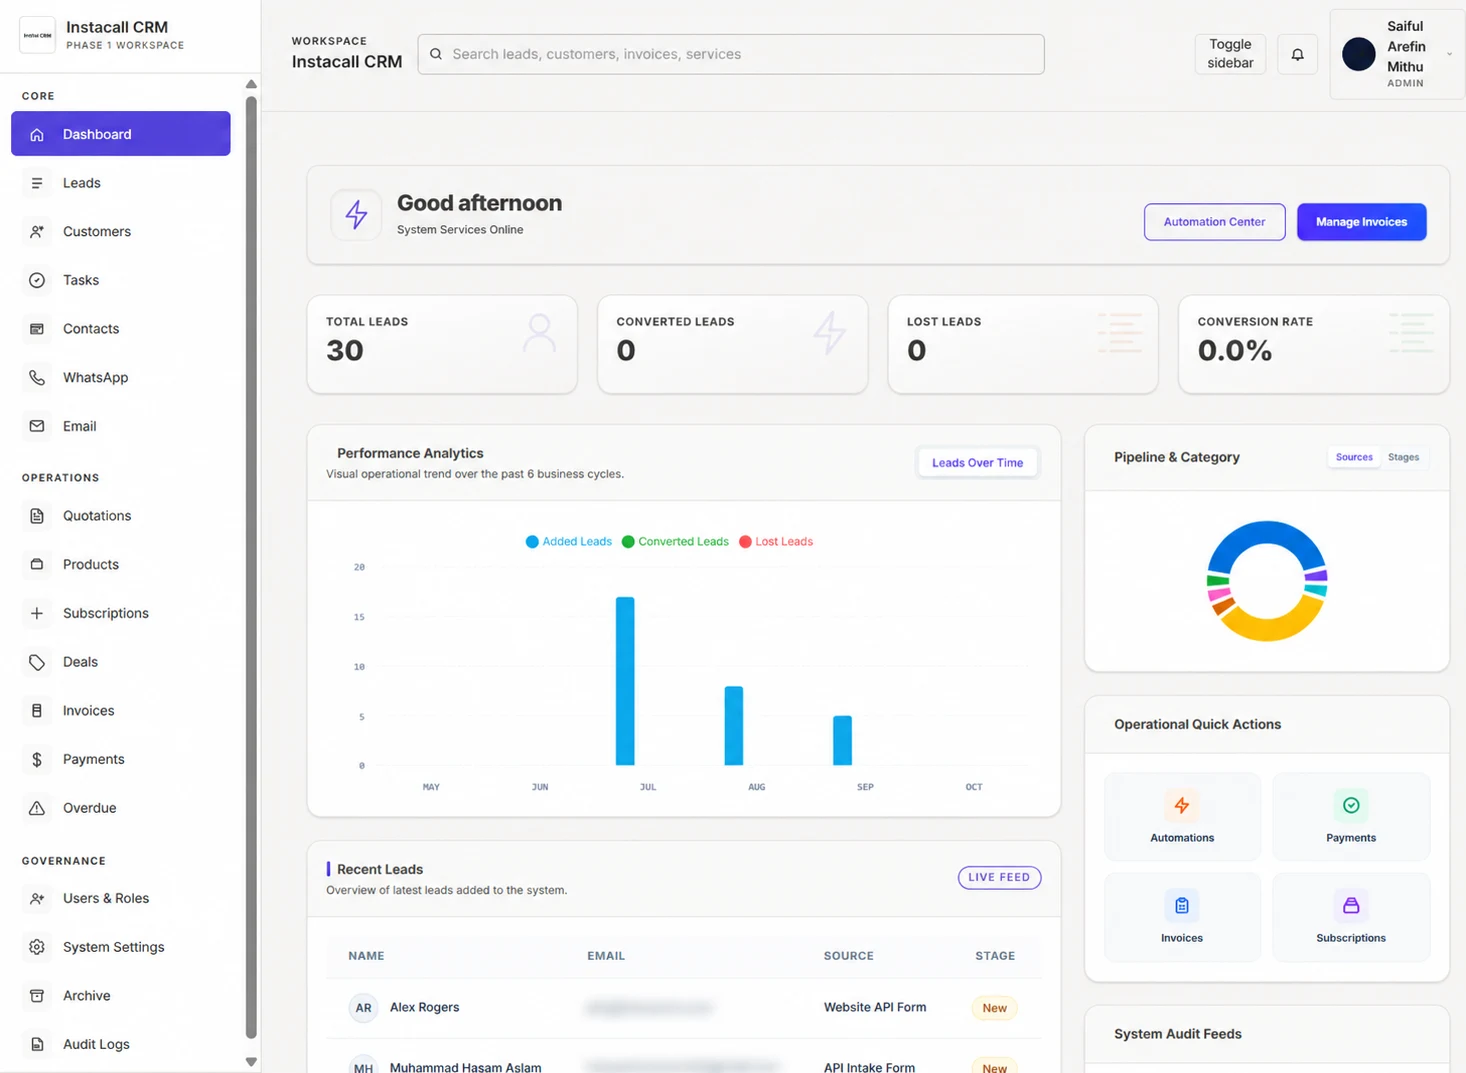This screenshot has height=1073, width=1466.
Task: Click the LIVE FEED badge
Action: pyautogui.click(x=999, y=877)
